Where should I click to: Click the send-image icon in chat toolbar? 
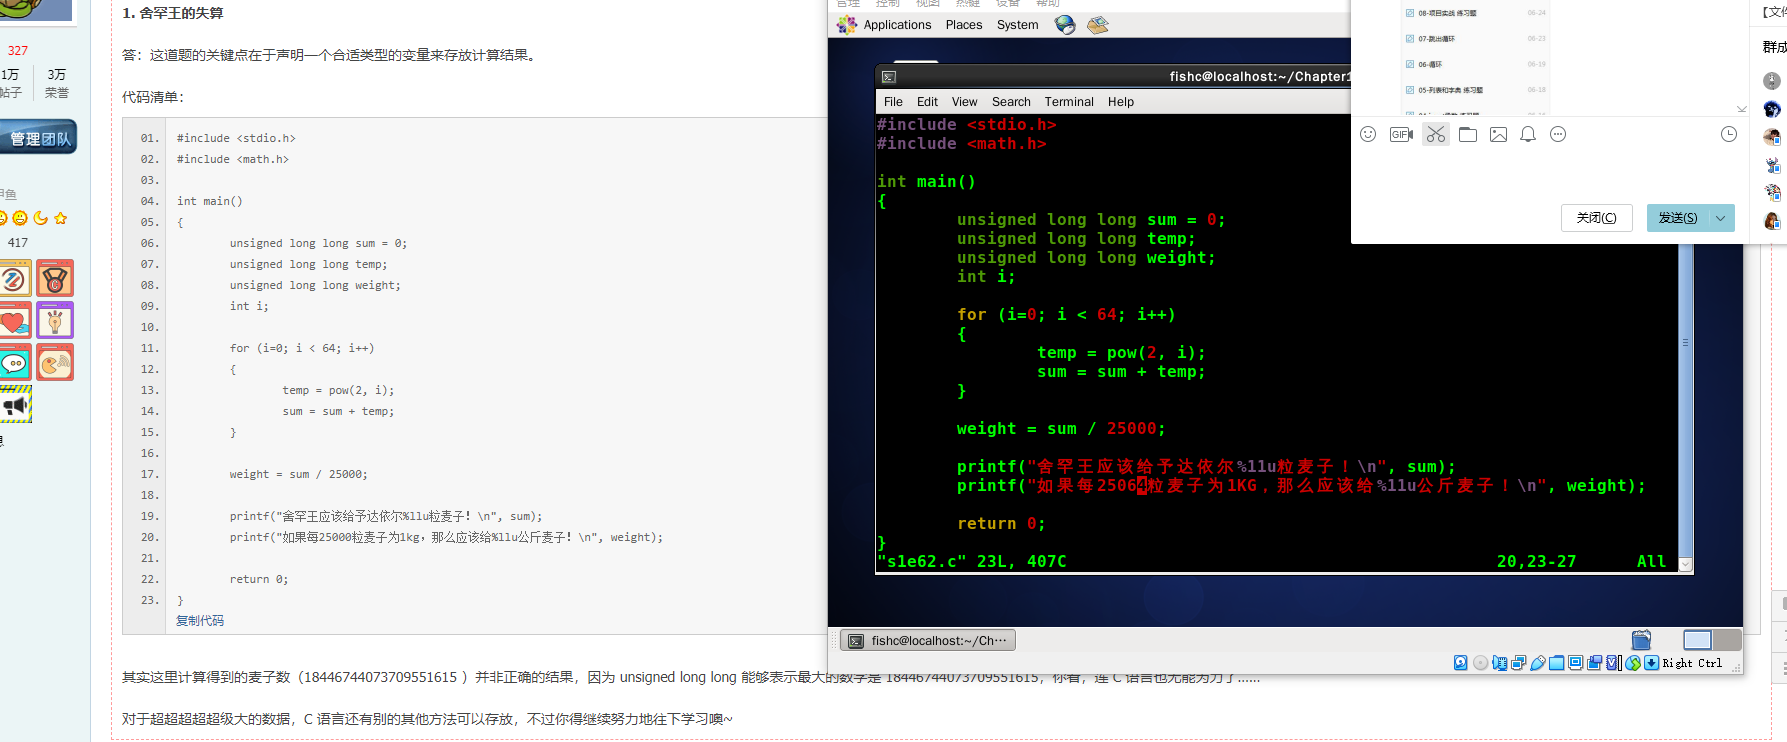(1498, 134)
